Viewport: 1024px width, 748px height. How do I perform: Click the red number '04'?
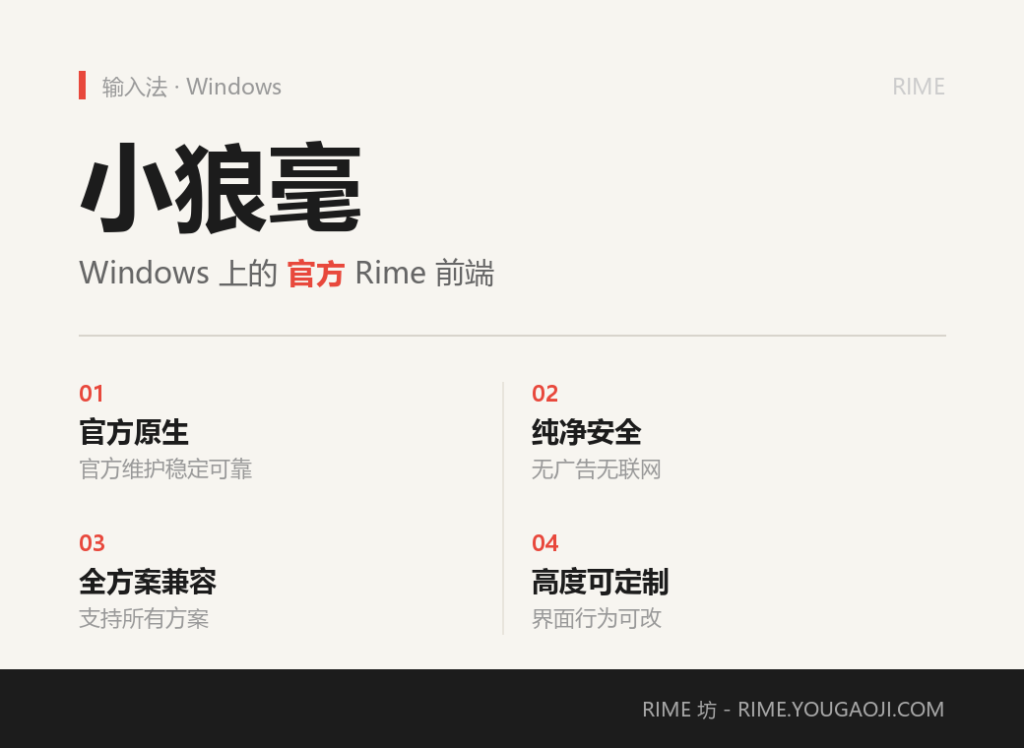coord(545,543)
